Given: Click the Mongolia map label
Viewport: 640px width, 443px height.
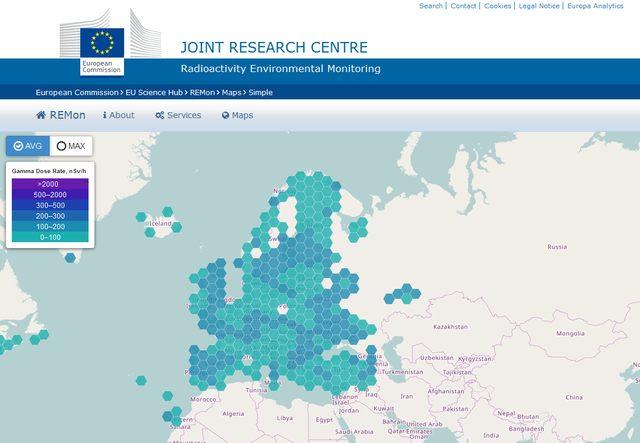Looking at the screenshot, I should click(x=570, y=334).
